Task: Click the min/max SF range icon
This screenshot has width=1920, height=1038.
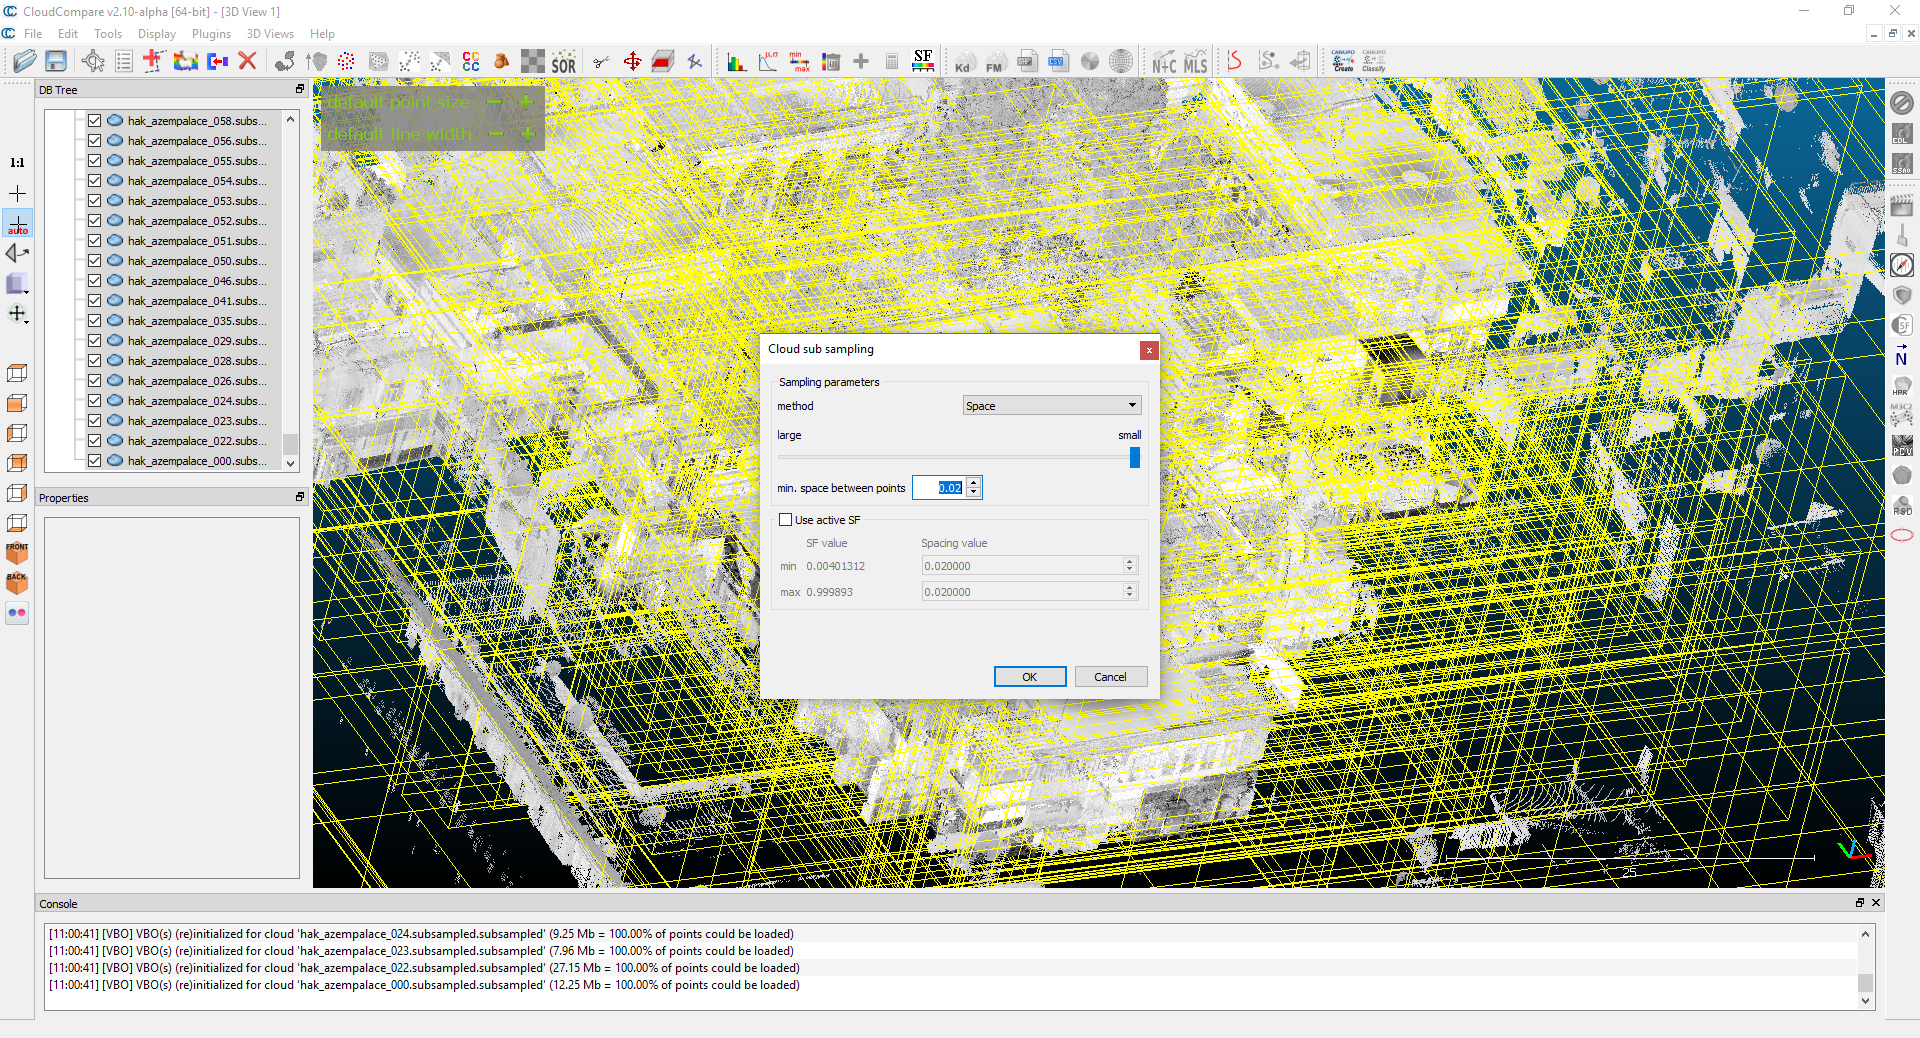Action: [800, 62]
